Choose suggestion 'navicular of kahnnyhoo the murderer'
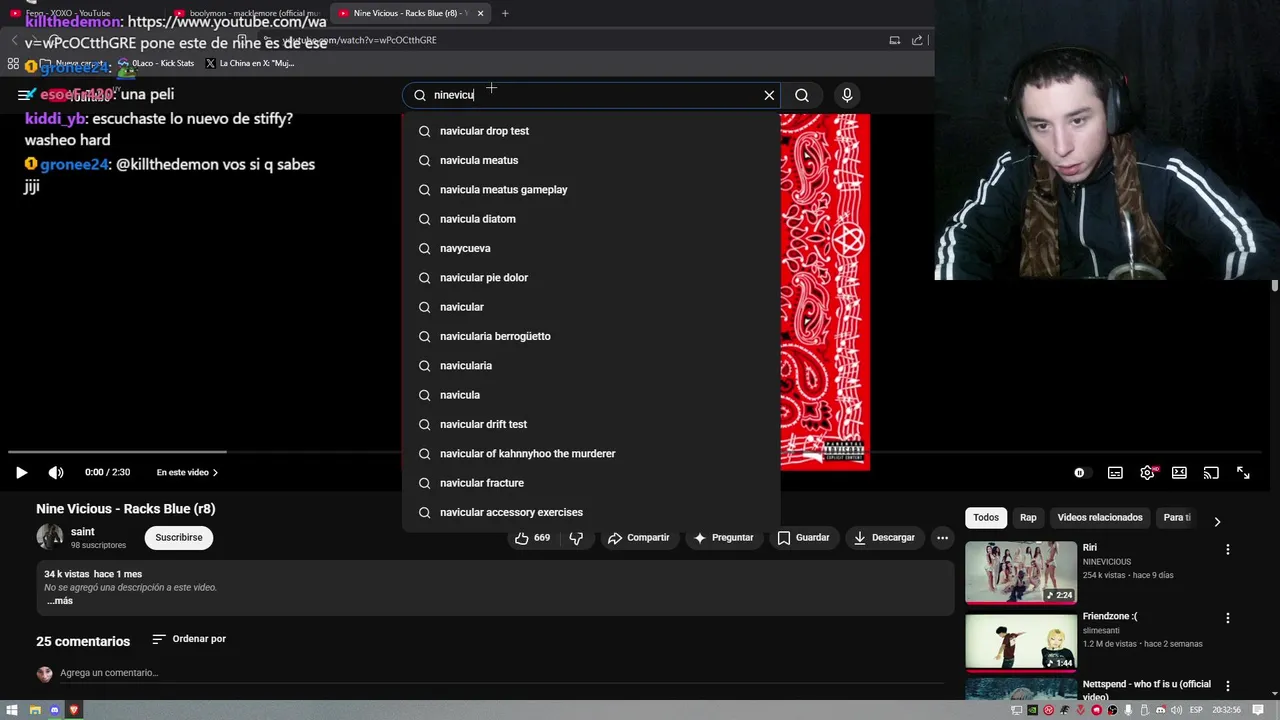The image size is (1280, 720). (590, 454)
